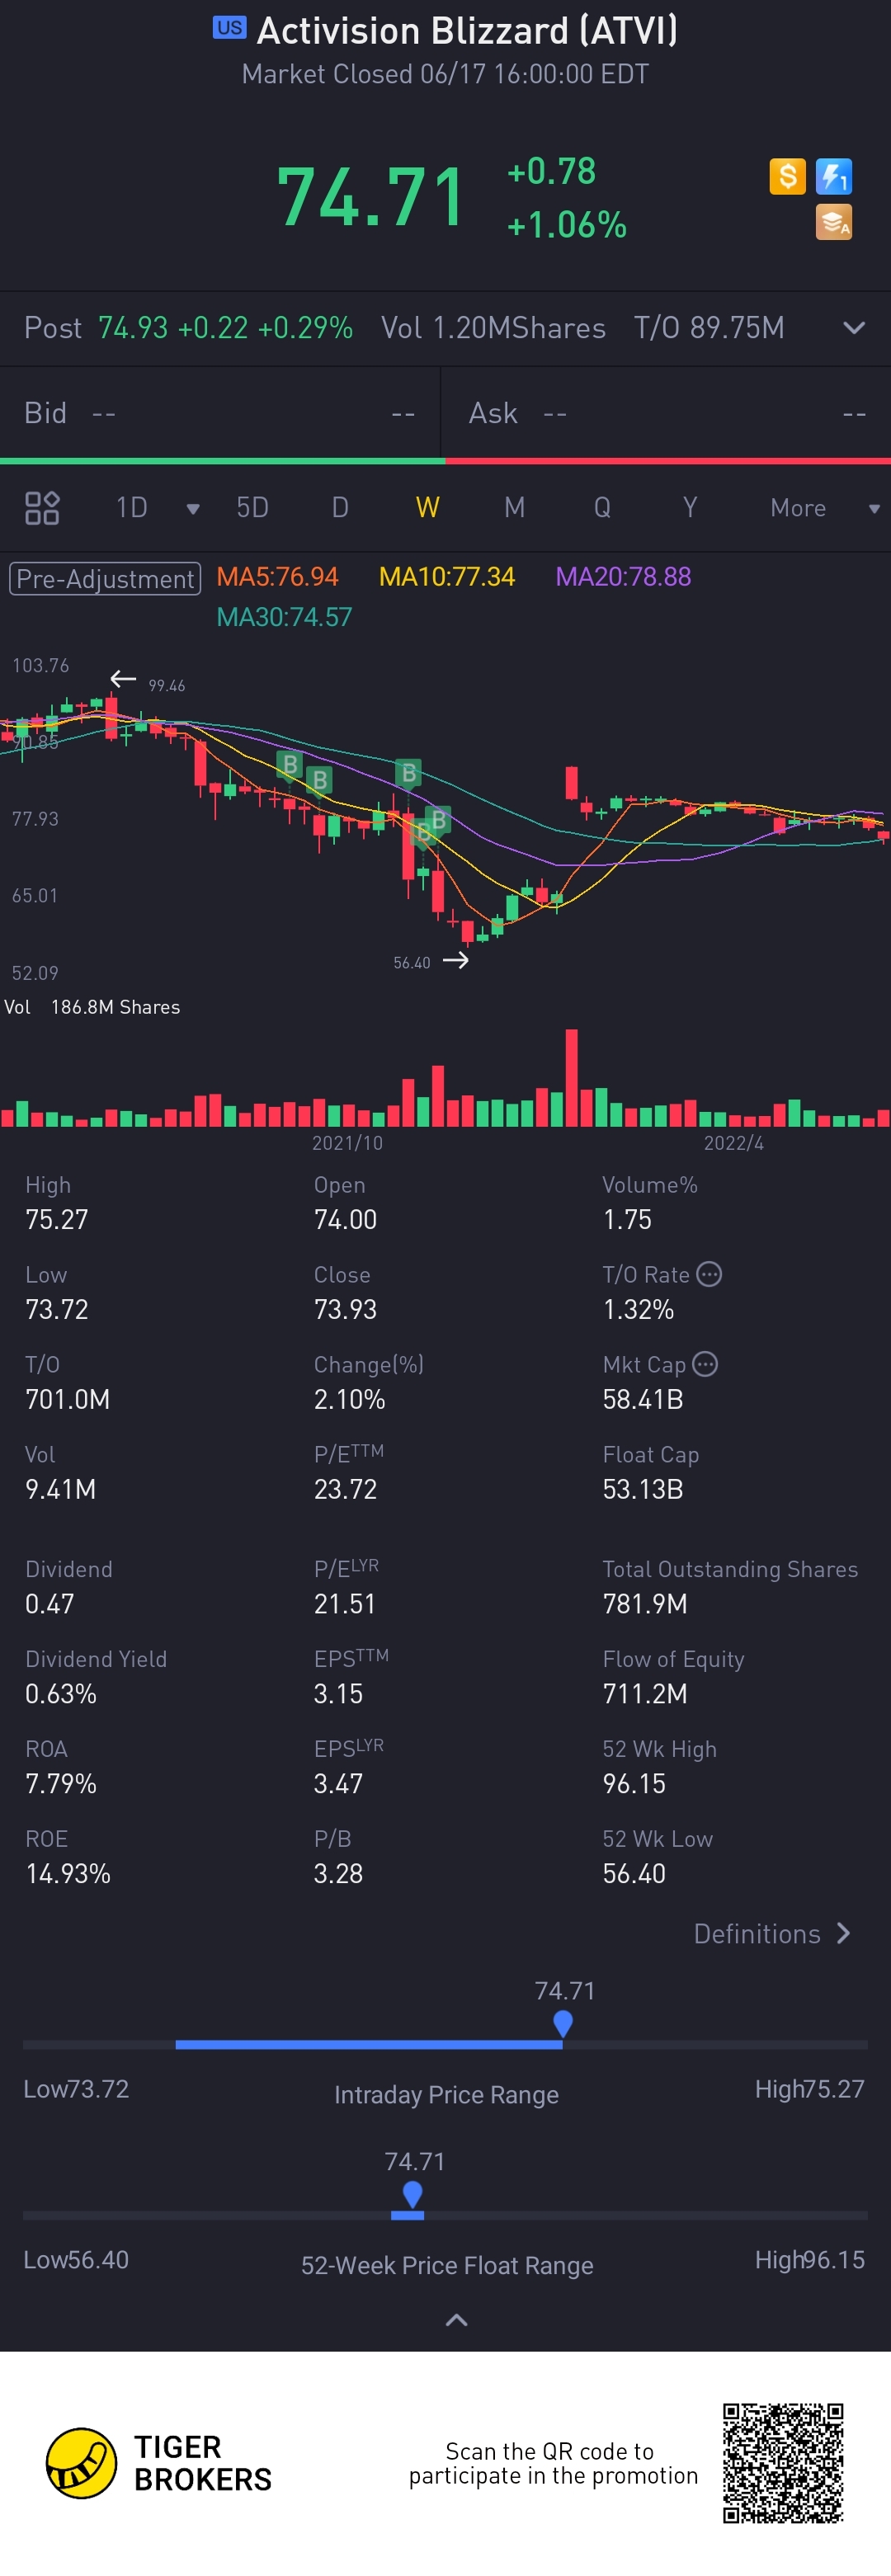Viewport: 891px width, 2576px height.
Task: Open the 1D interval dropdown arrow
Action: coord(193,509)
